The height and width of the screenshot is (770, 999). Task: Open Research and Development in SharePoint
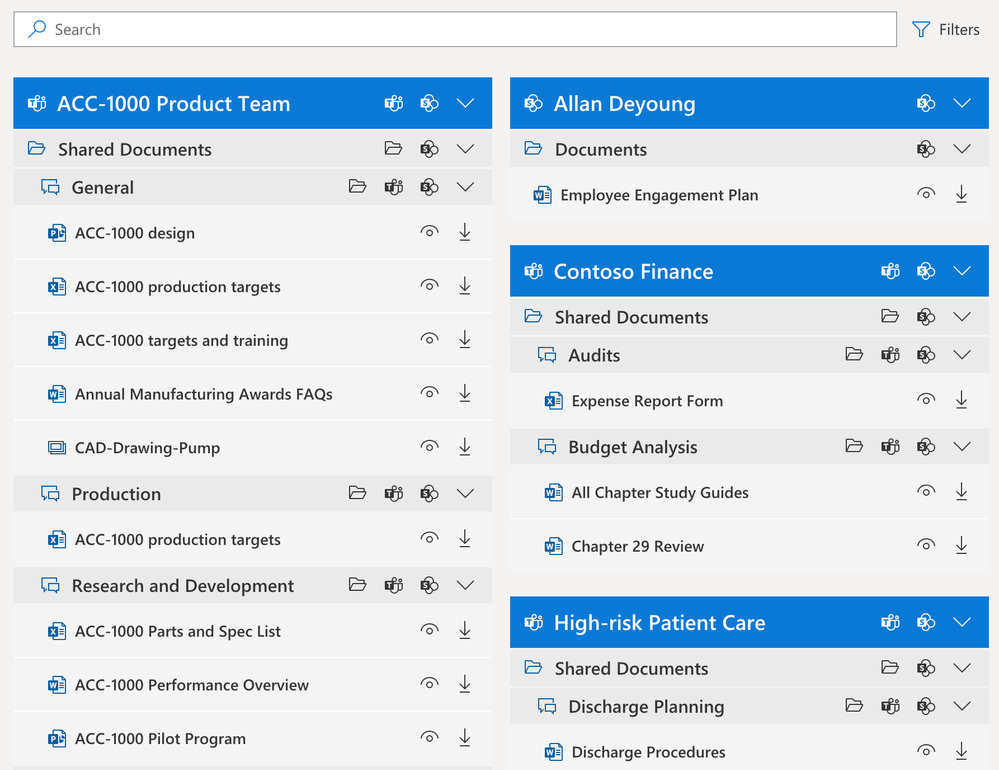[429, 585]
